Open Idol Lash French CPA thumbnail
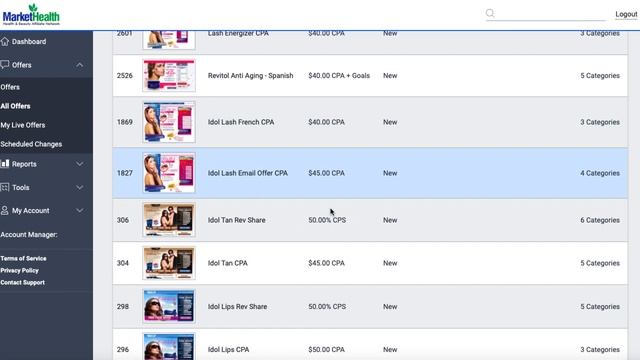This screenshot has width=640, height=360. [169, 122]
